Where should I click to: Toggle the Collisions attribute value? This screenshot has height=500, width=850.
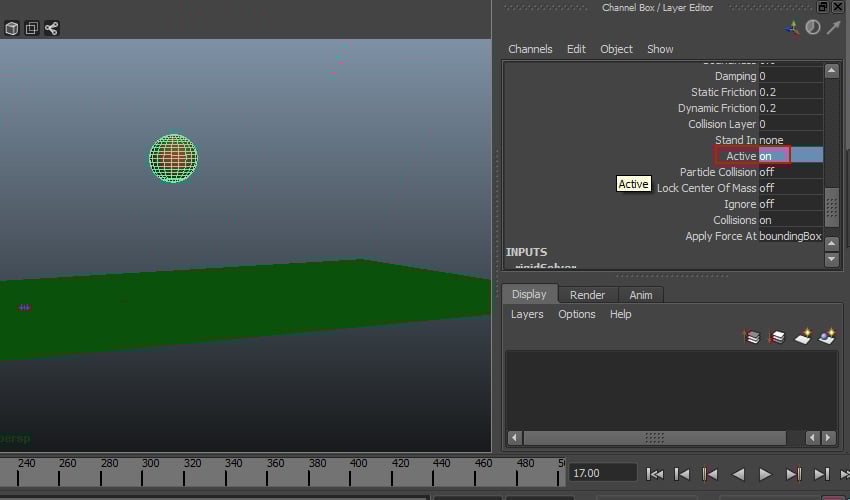click(790, 220)
